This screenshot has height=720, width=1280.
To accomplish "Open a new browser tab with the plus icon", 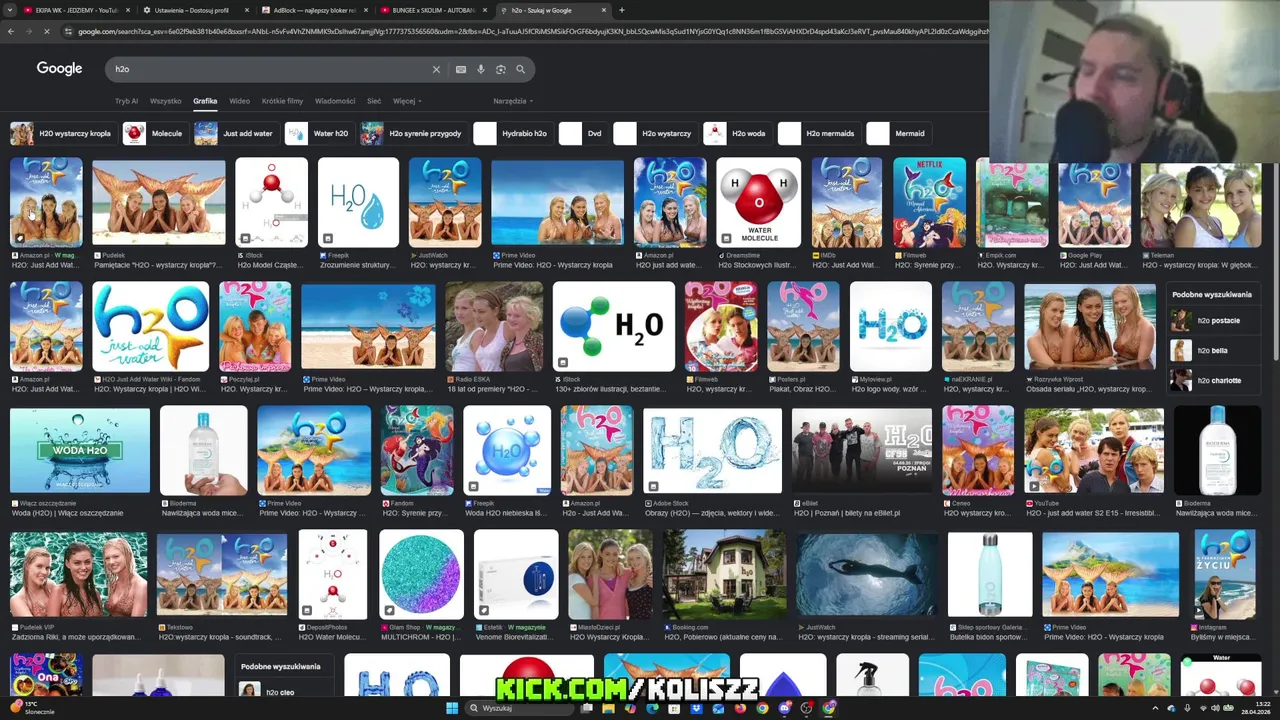I will 622,10.
